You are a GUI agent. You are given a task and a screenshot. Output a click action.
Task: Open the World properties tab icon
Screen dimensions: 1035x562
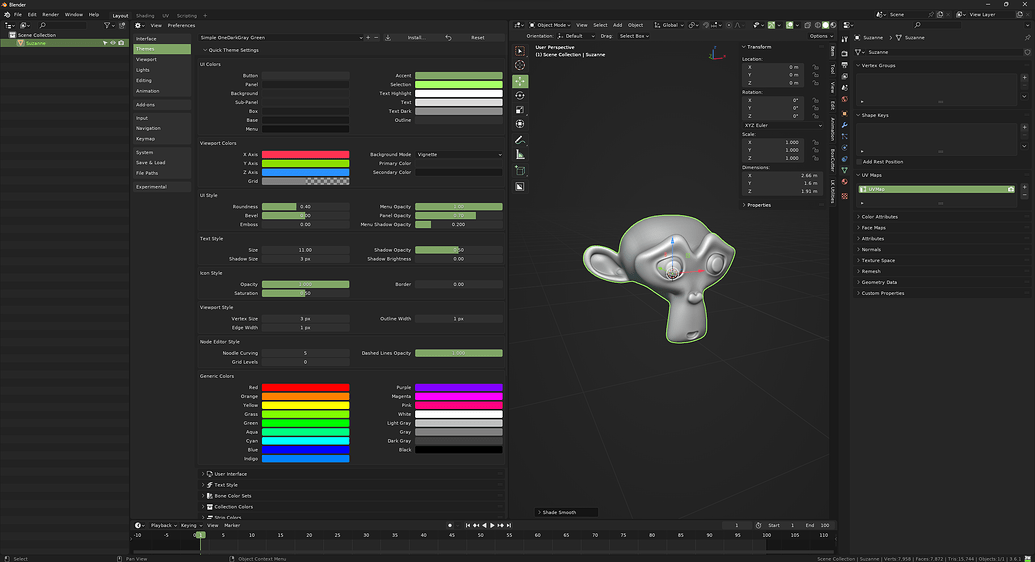coord(845,99)
